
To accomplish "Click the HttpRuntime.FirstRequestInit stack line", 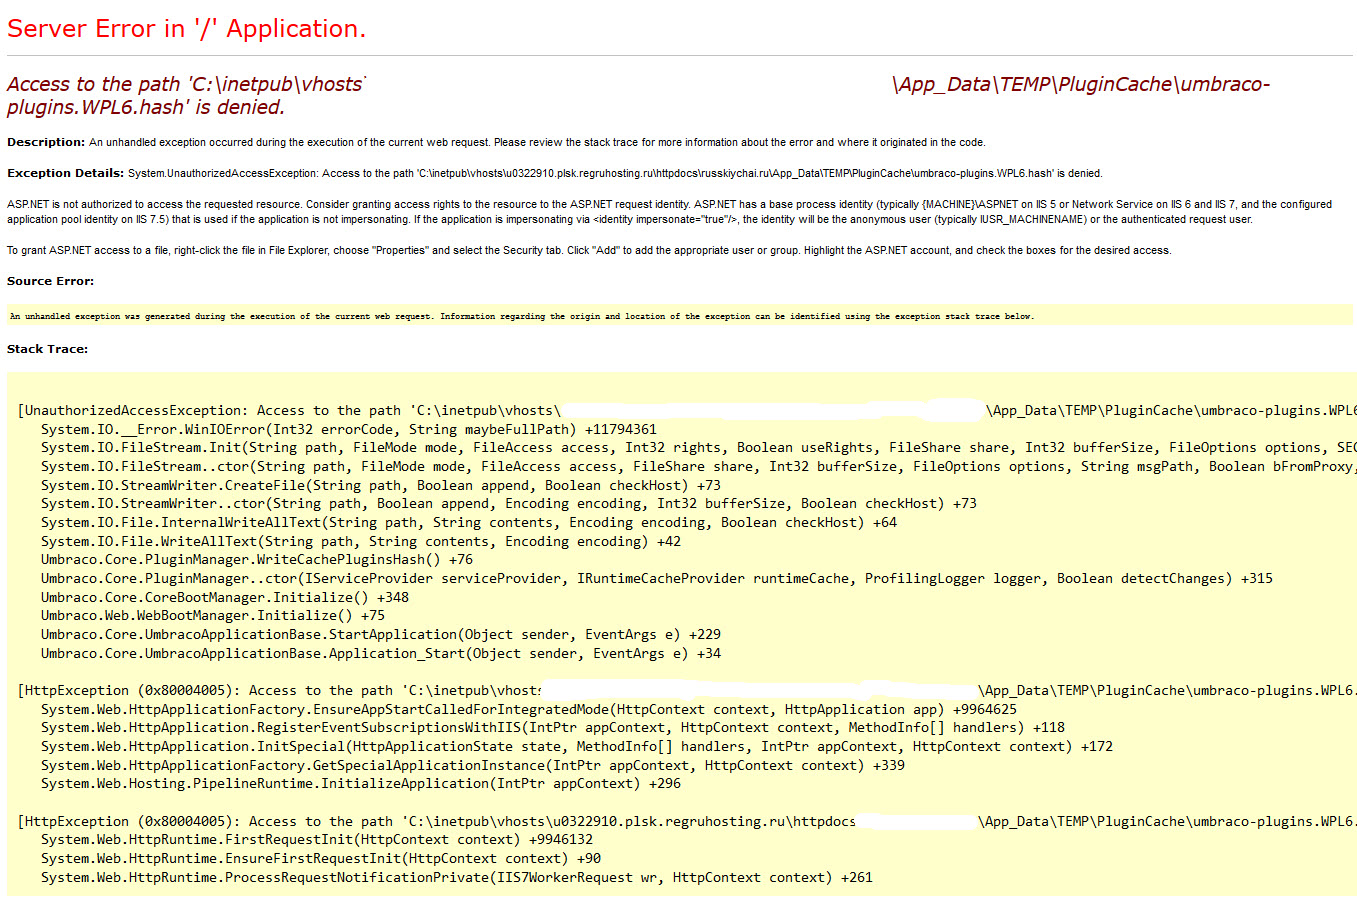I will pyautogui.click(x=316, y=839).
